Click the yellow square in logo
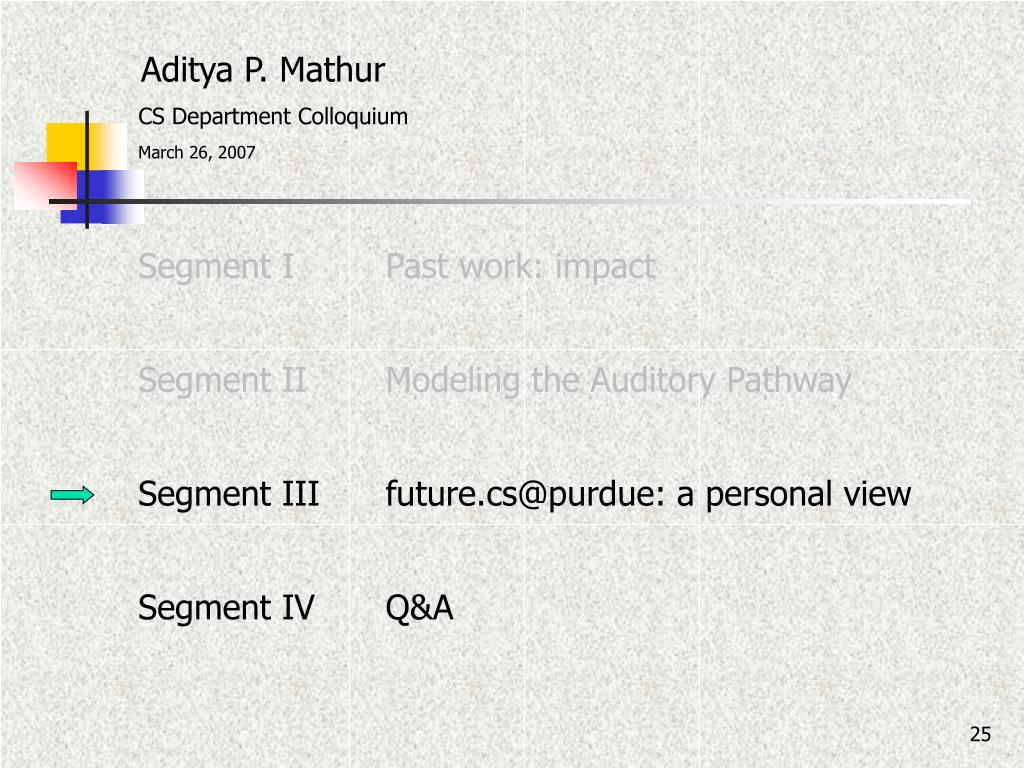This screenshot has height=768, width=1024. tap(85, 147)
